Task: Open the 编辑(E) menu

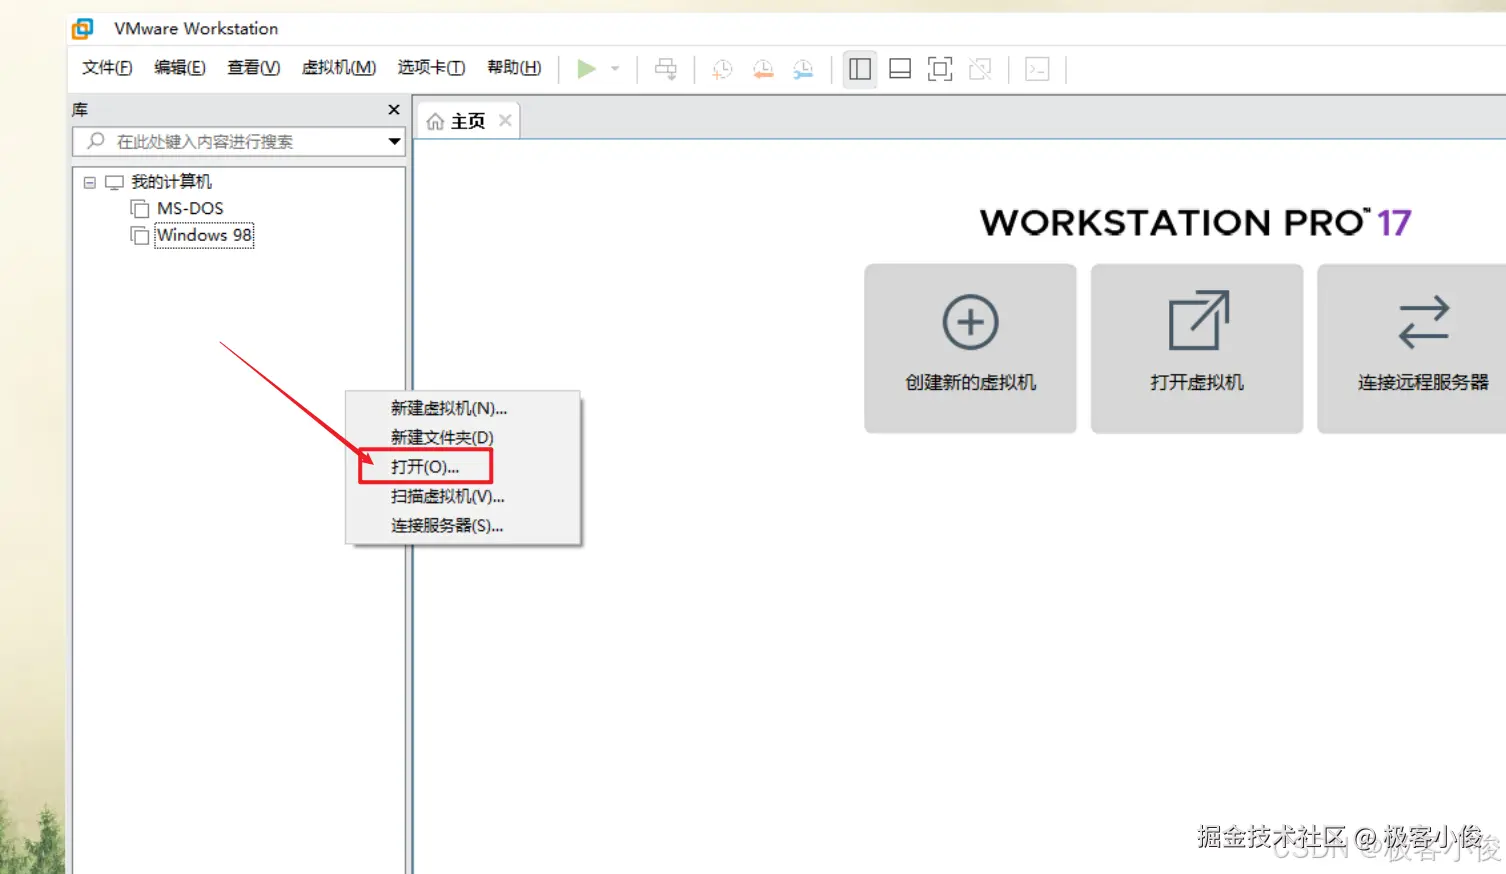Action: coord(180,67)
